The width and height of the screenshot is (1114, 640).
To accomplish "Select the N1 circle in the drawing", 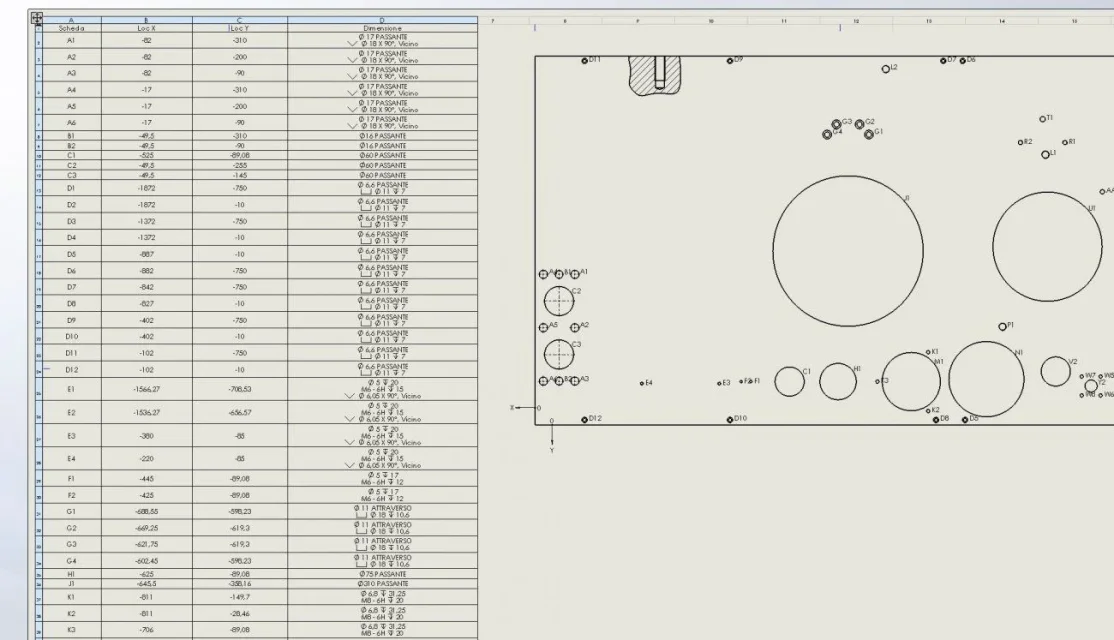I will click(x=986, y=379).
